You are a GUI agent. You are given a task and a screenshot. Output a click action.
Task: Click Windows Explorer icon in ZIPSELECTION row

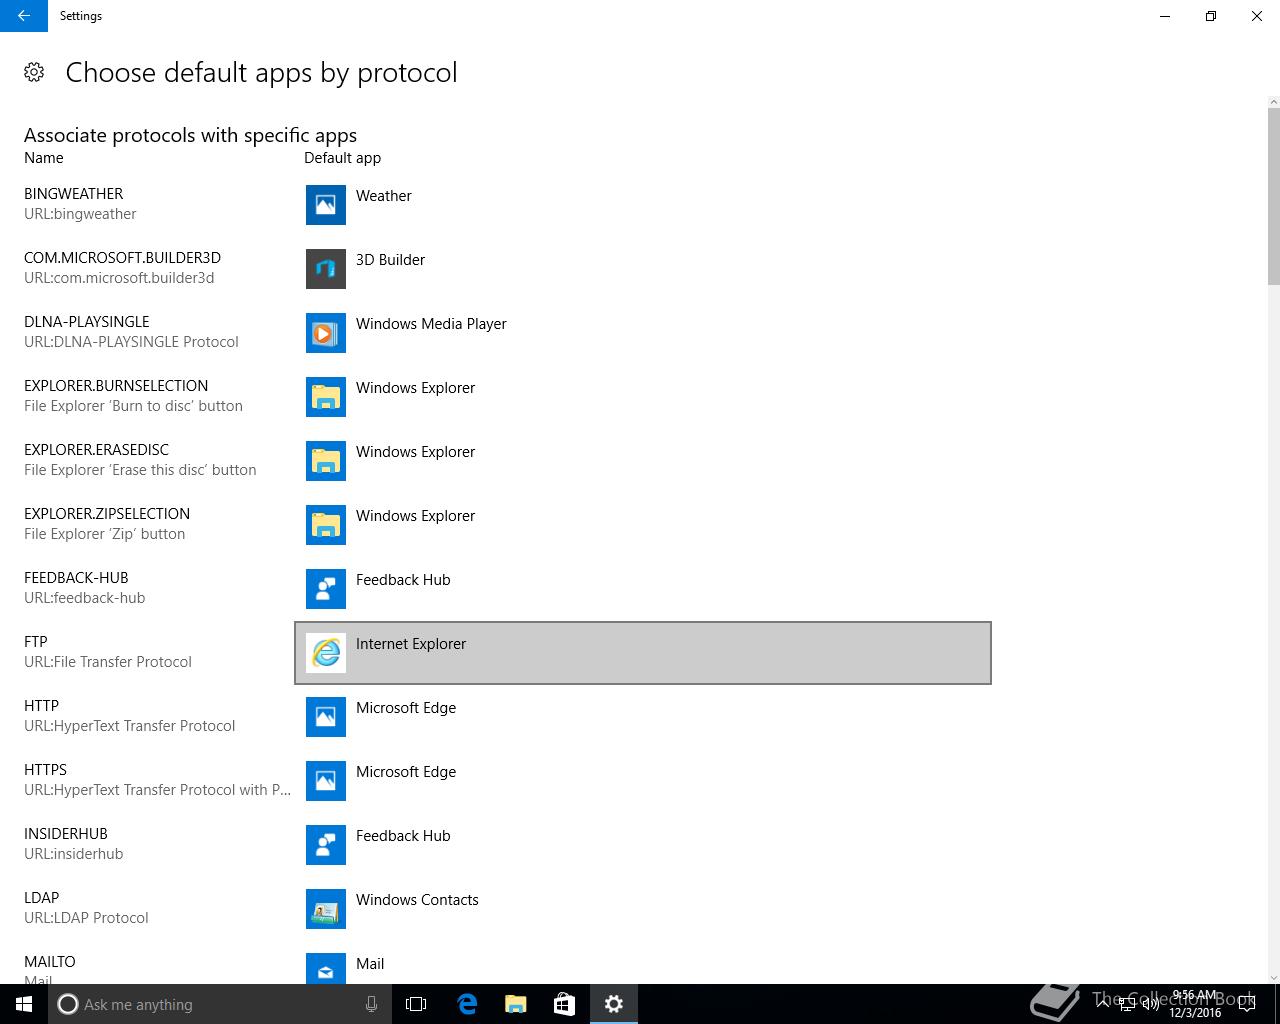coord(326,525)
